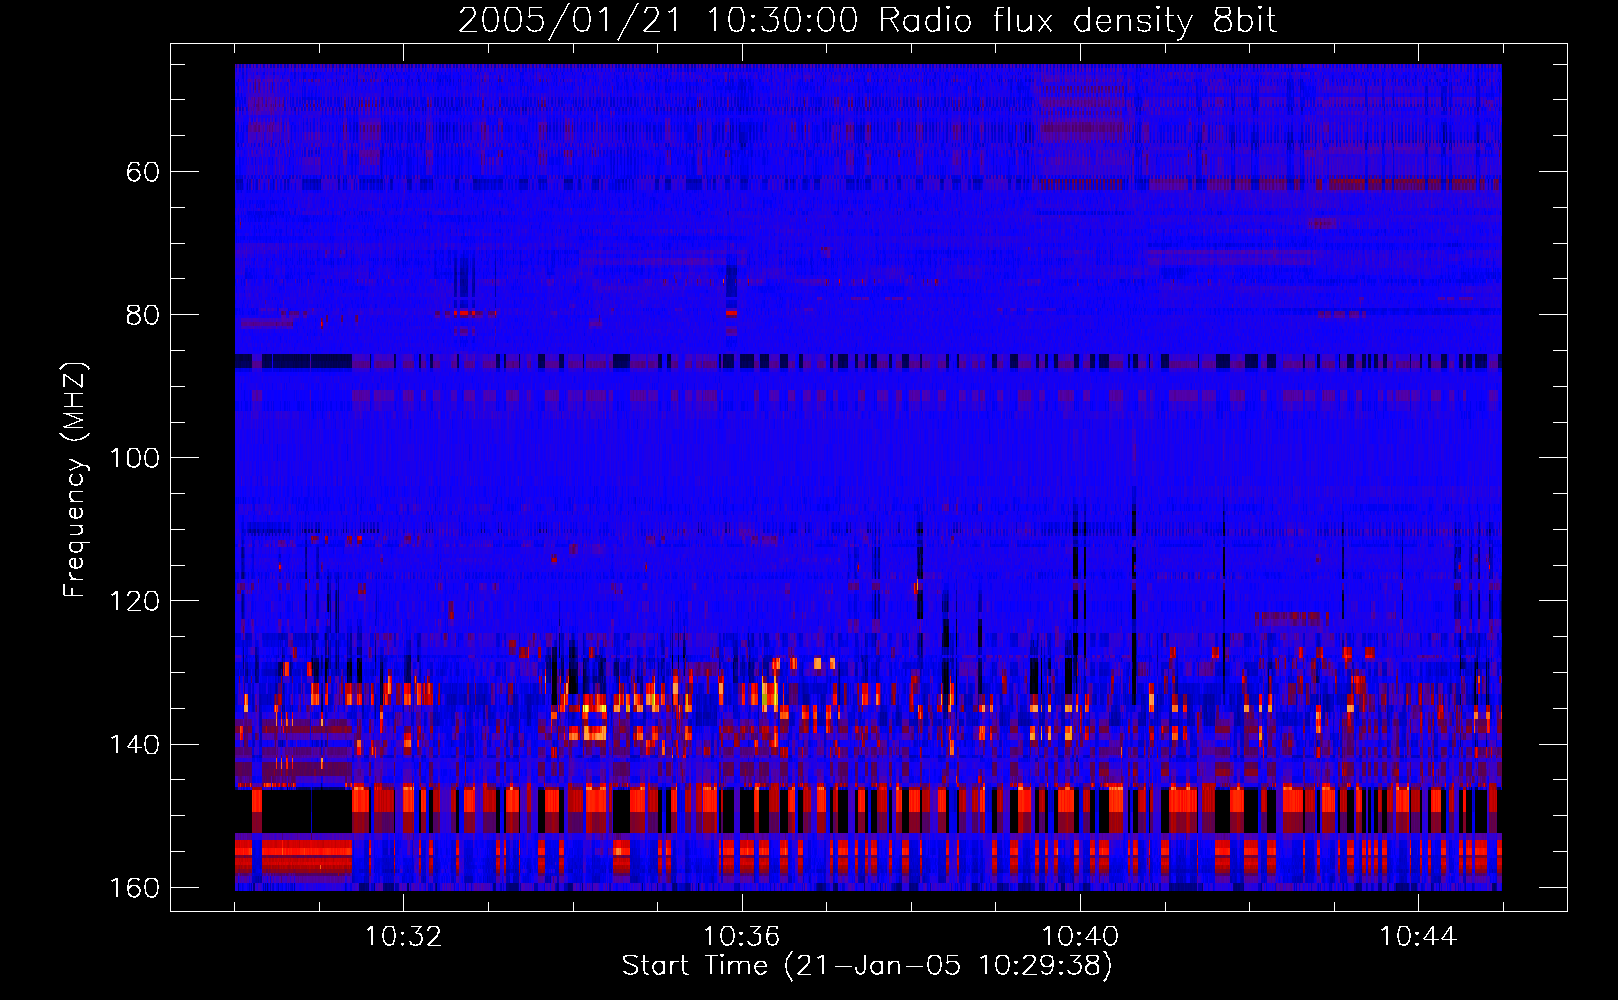Click the 140 frequency tick label
The image size is (1618, 1000).
(x=134, y=745)
